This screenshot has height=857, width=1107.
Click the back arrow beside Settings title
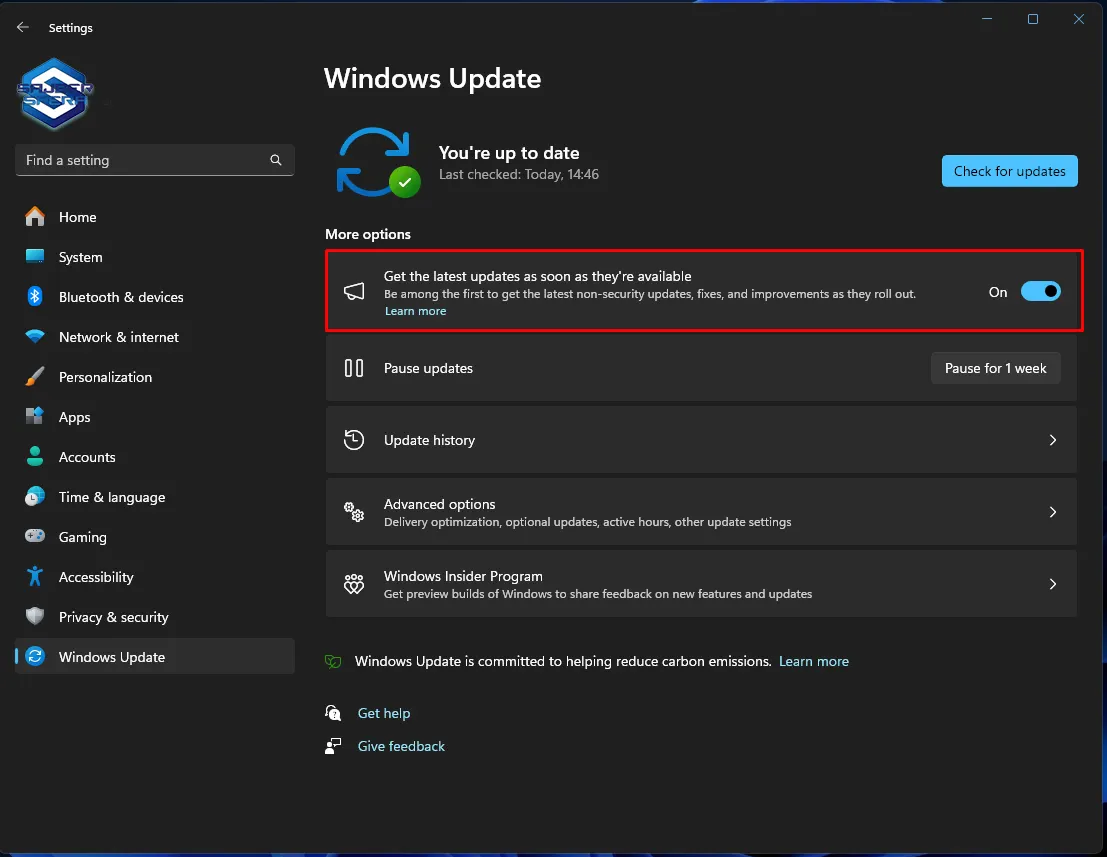tap(23, 27)
